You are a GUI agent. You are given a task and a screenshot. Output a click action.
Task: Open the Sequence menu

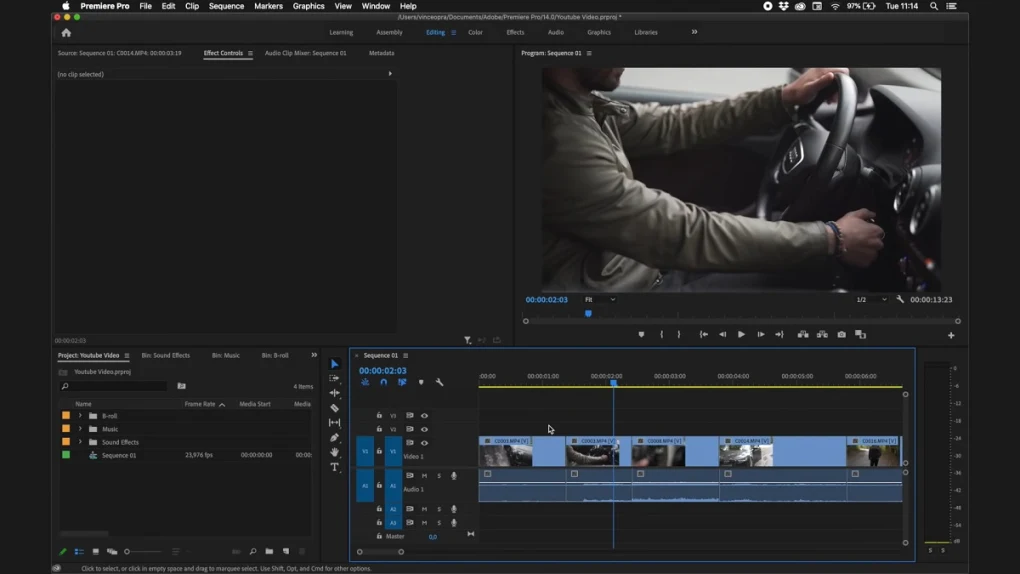[226, 6]
